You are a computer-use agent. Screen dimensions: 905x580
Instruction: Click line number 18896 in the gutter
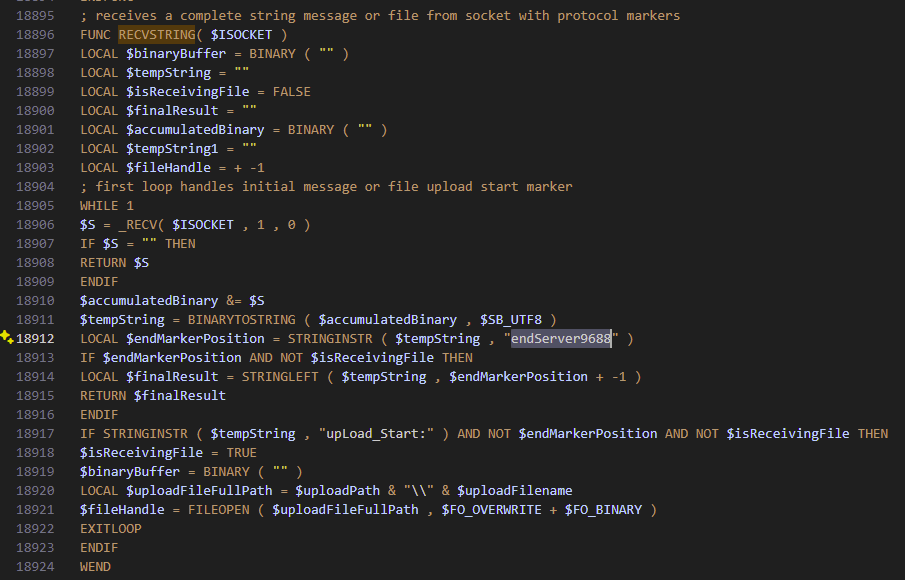click(36, 35)
